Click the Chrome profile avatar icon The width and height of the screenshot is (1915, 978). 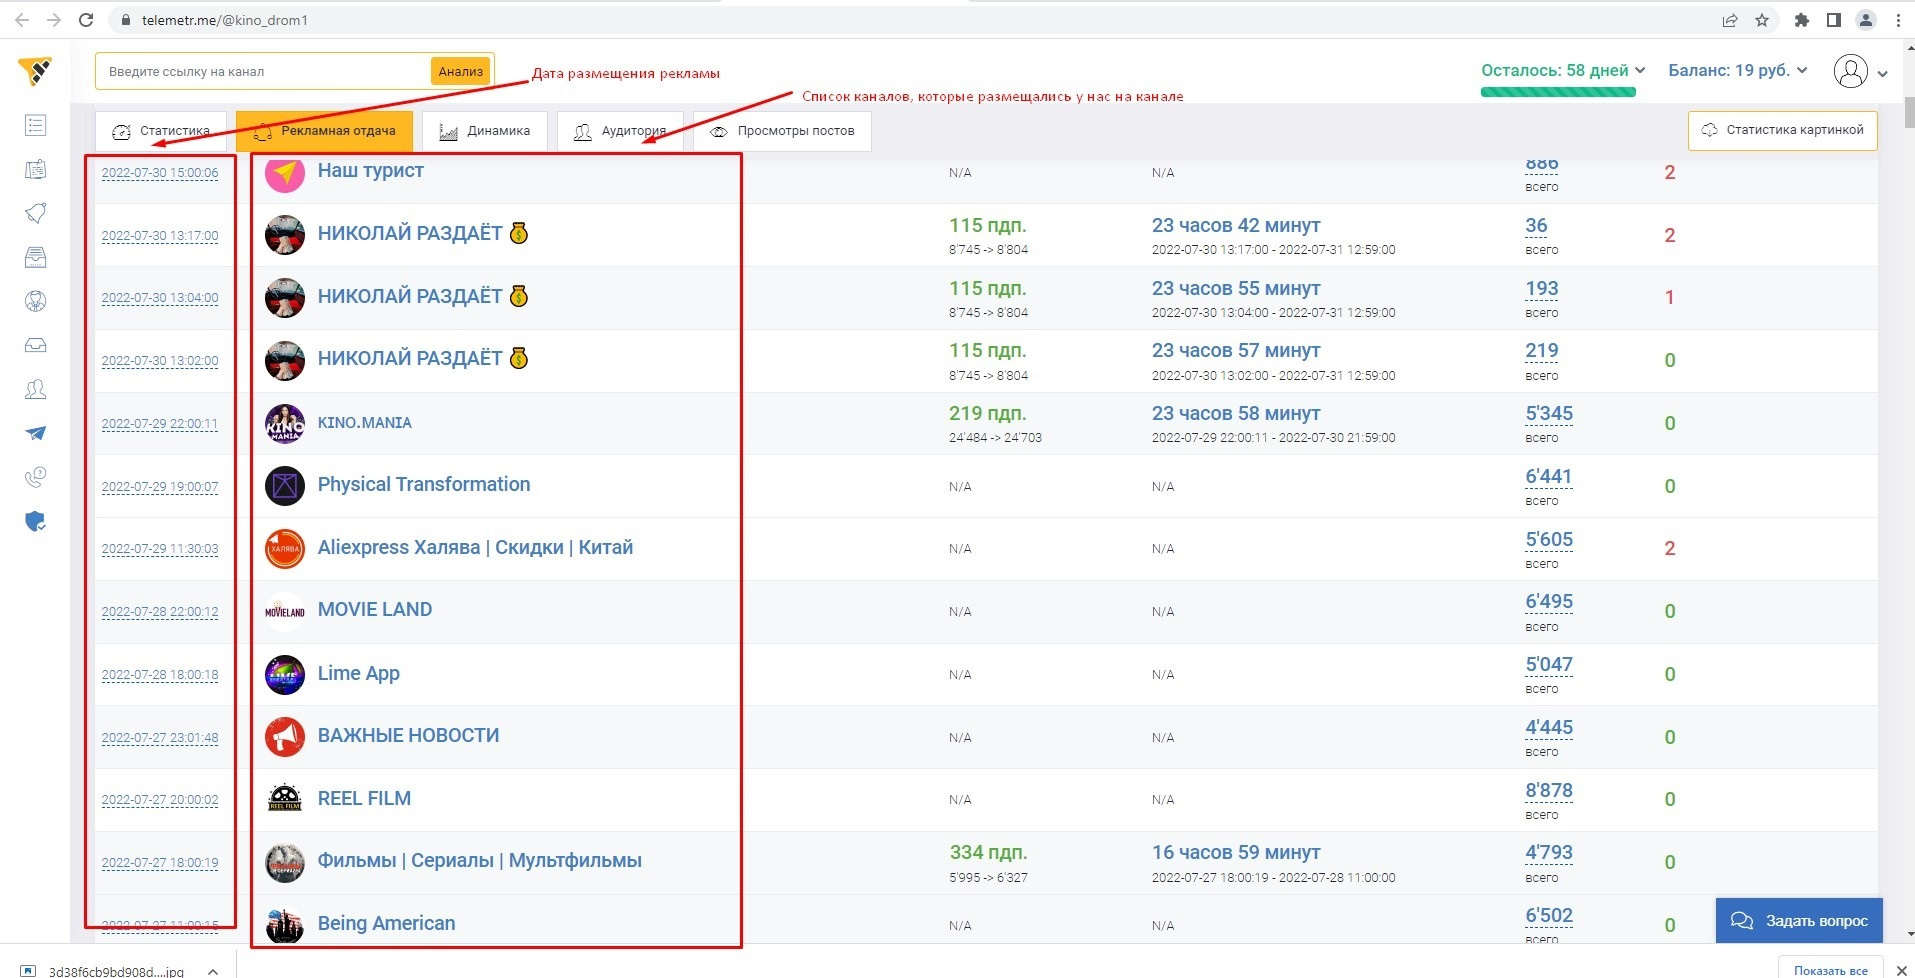point(1866,20)
